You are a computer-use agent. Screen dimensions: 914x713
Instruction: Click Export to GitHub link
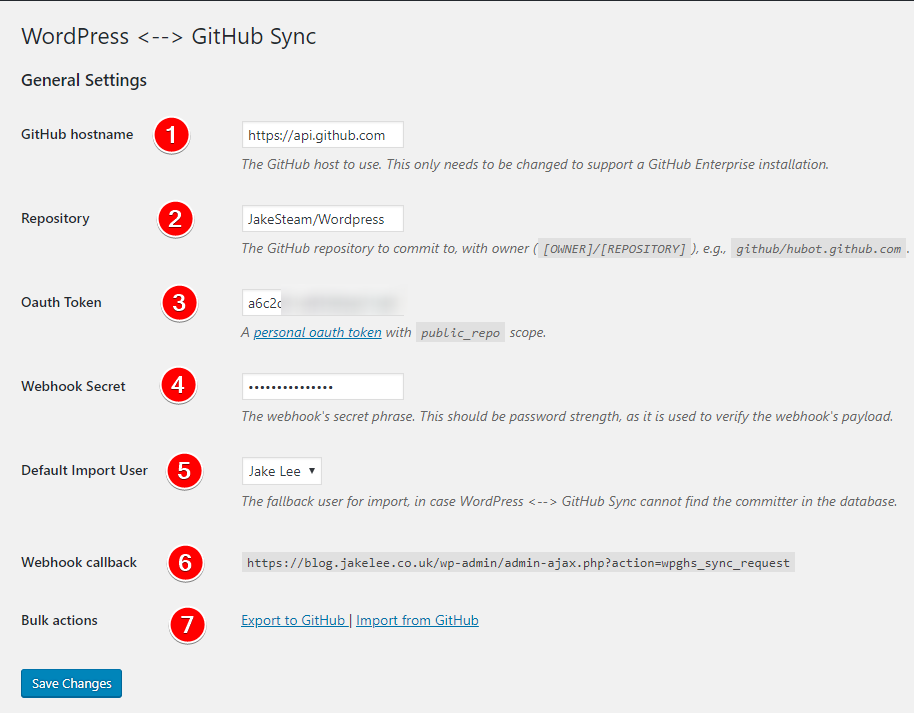click(x=293, y=620)
